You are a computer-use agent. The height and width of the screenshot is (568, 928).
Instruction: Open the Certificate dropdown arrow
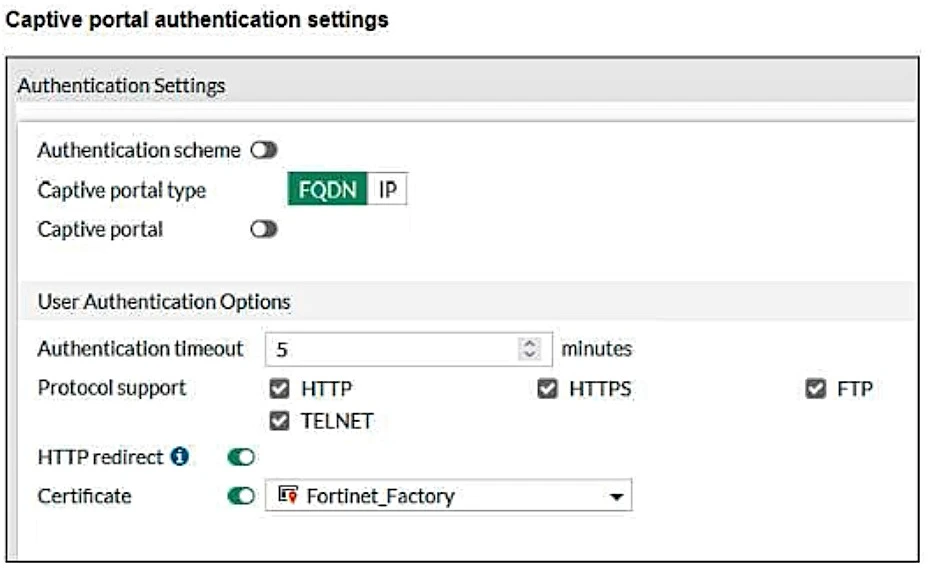click(616, 497)
